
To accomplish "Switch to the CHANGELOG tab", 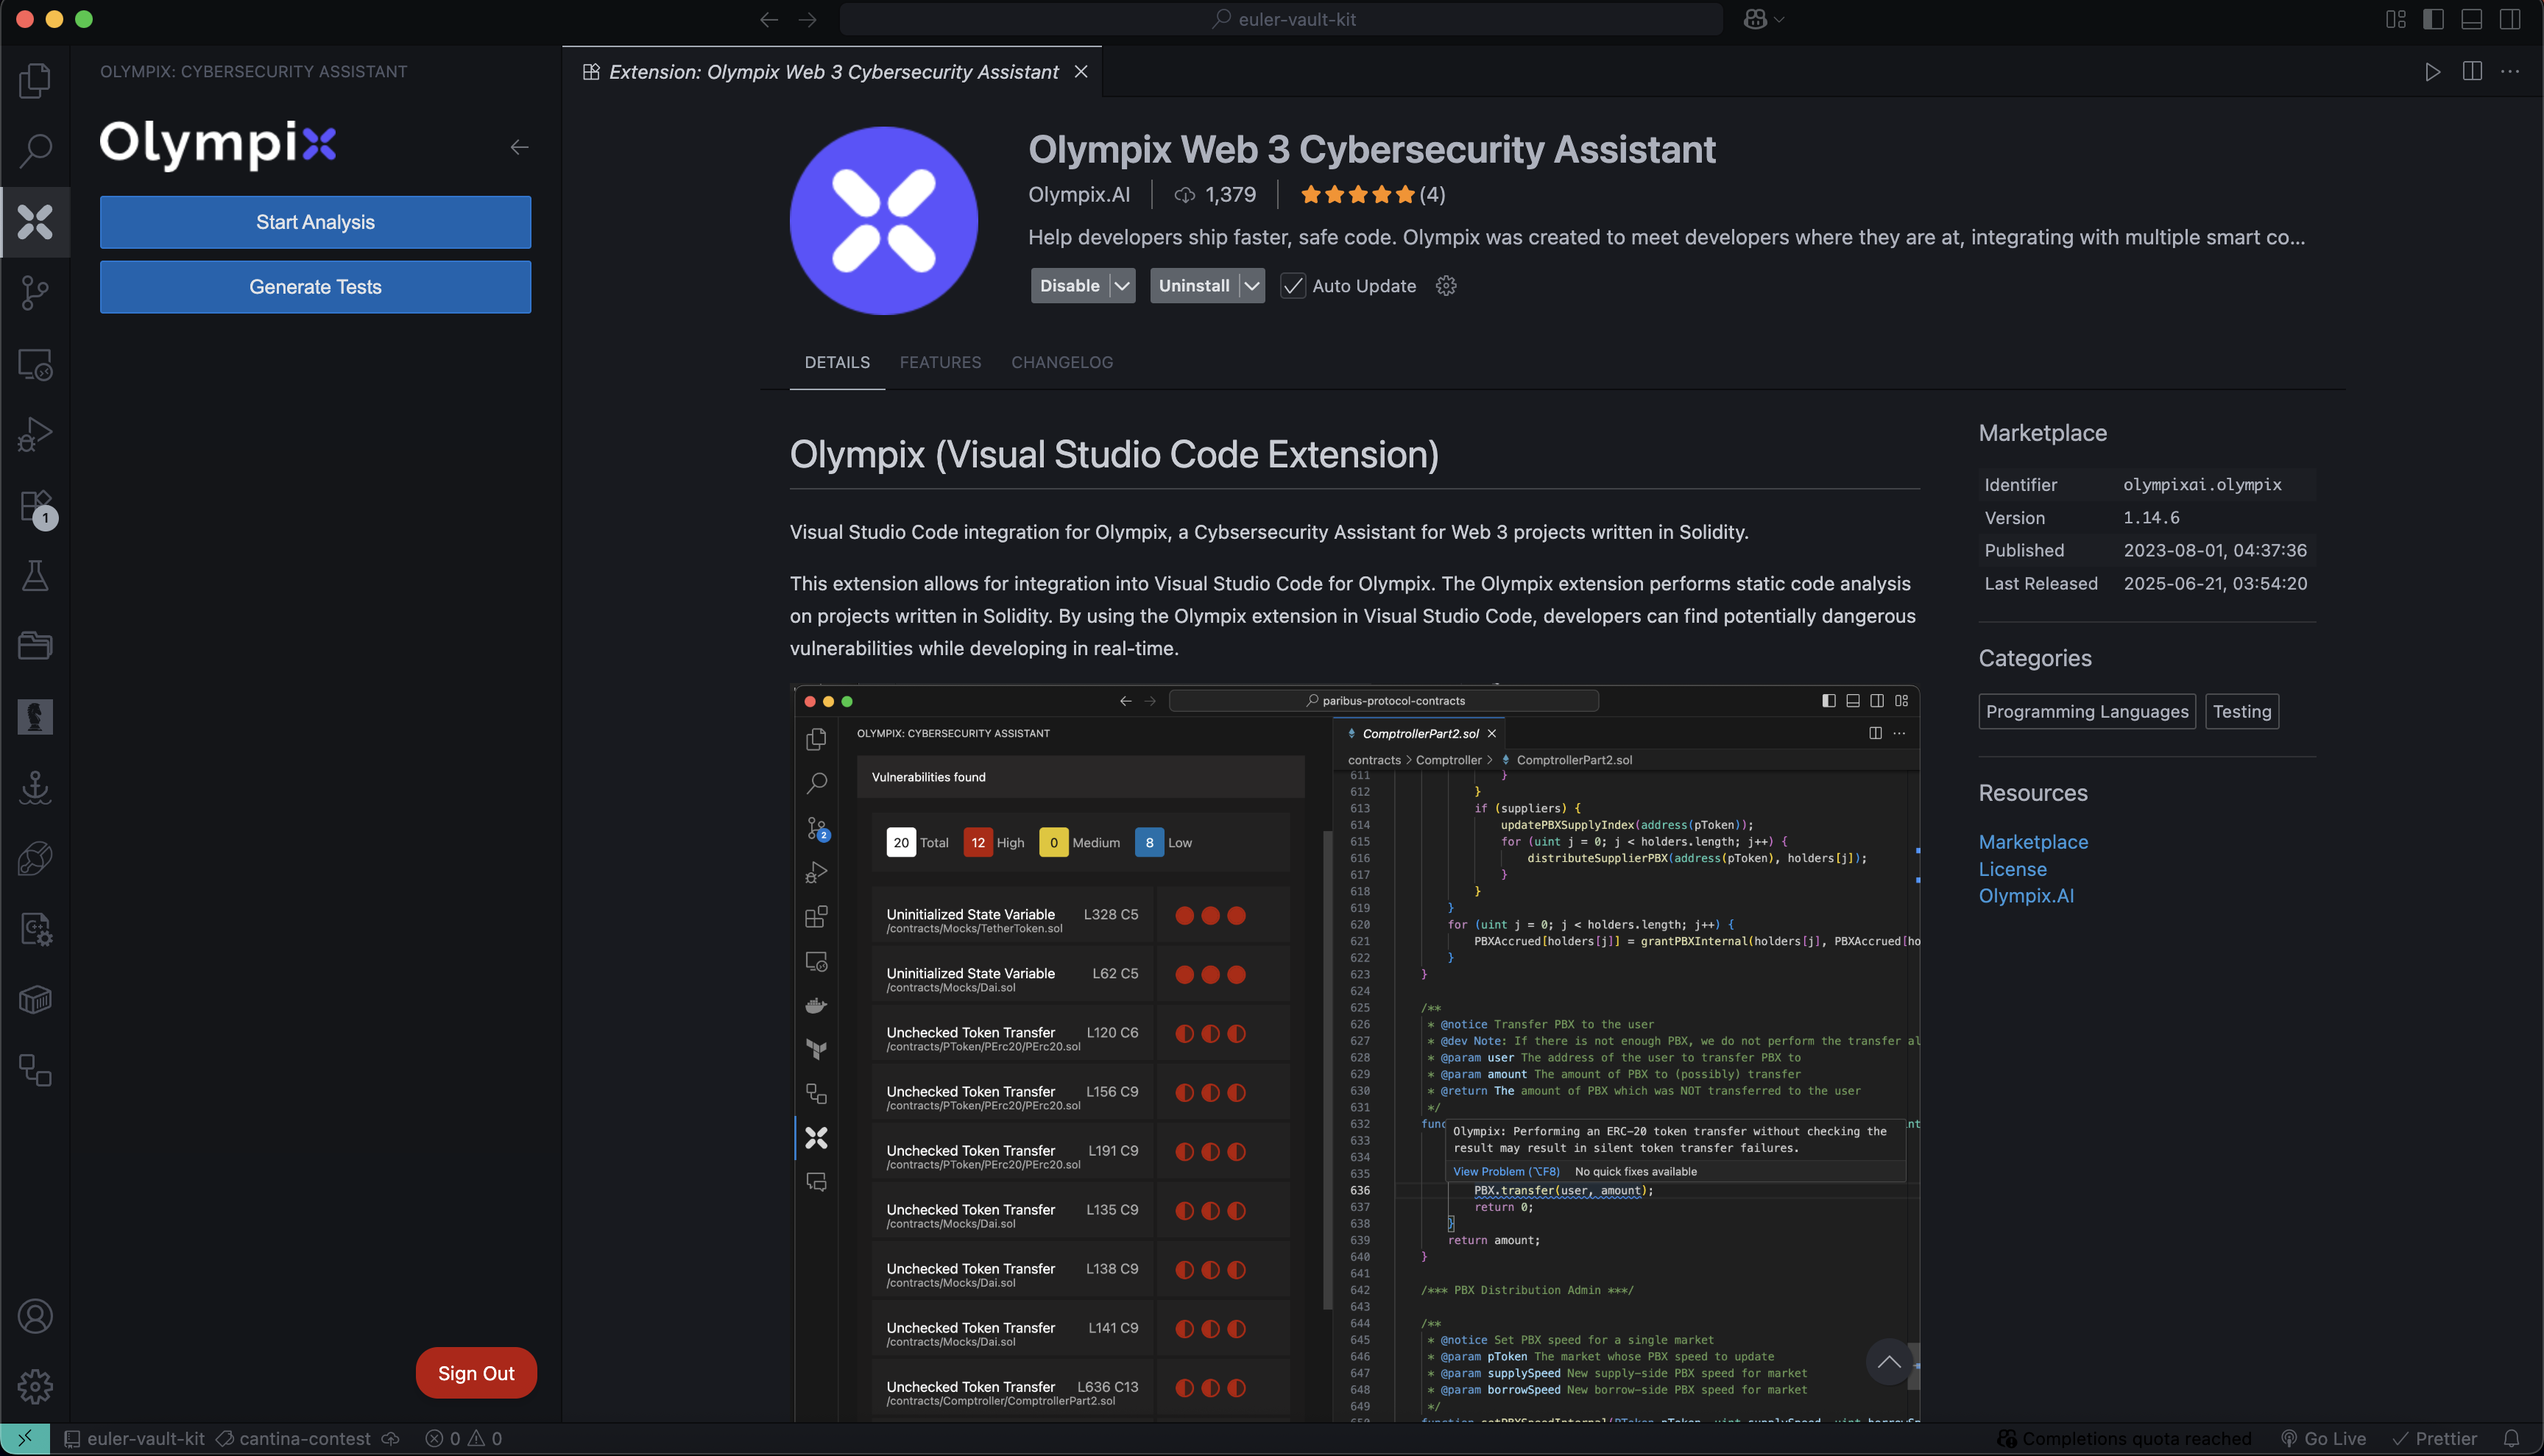I will [1062, 362].
